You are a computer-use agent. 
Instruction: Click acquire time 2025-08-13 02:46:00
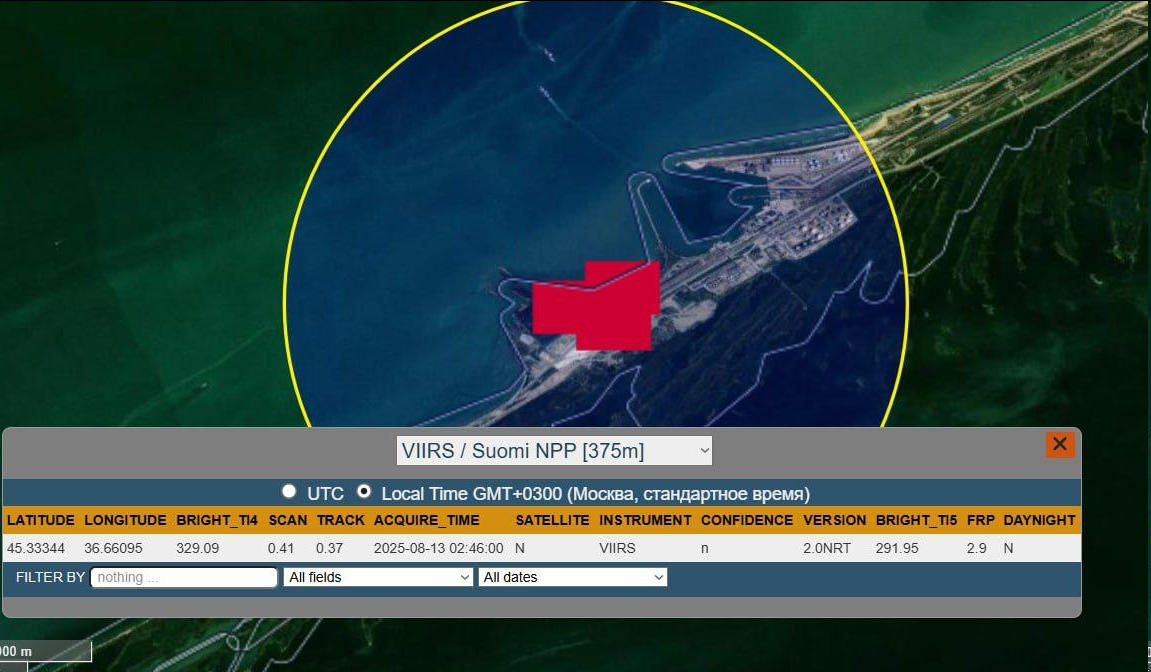tap(438, 548)
